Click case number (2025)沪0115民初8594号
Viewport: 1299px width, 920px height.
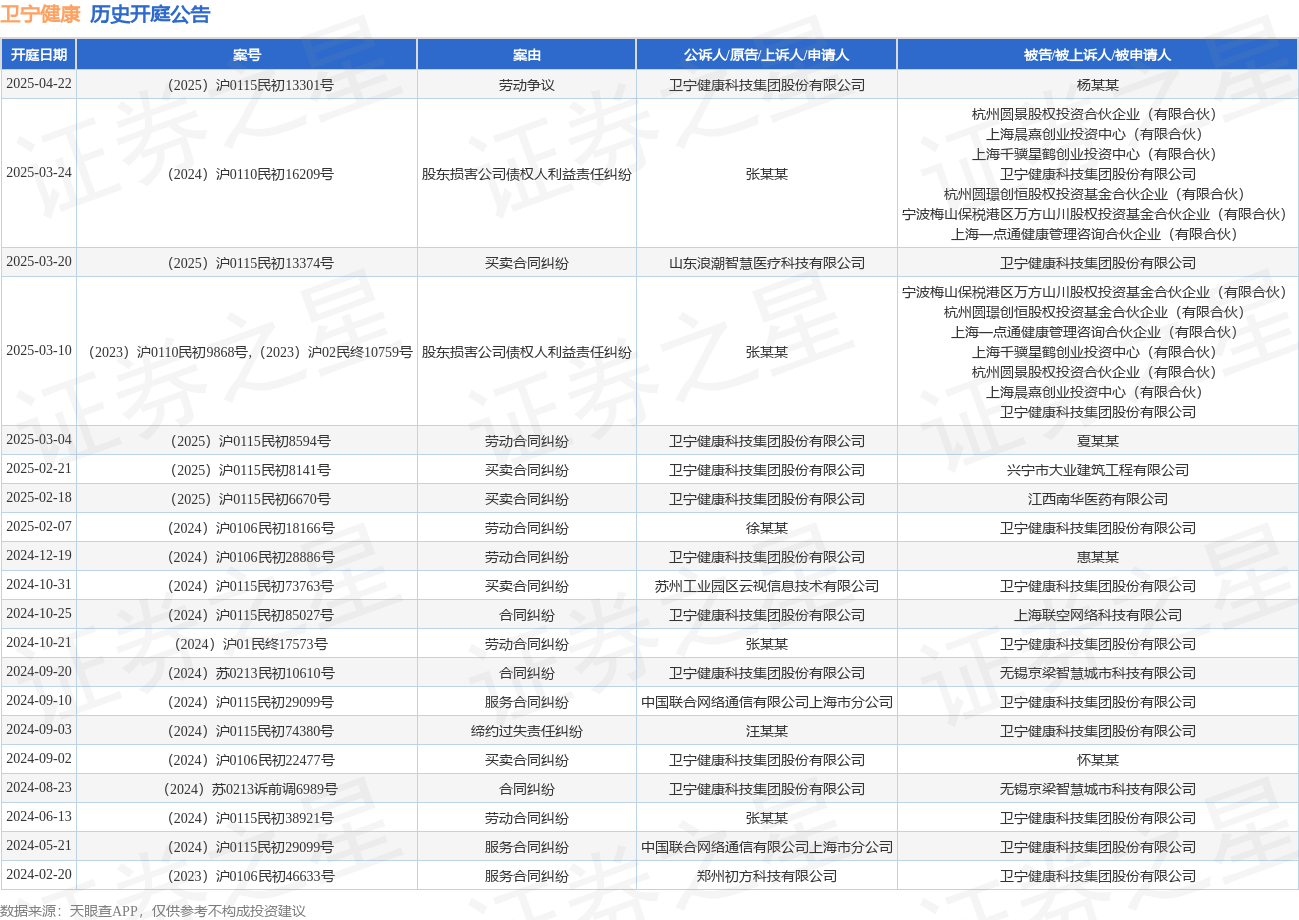[x=247, y=441]
